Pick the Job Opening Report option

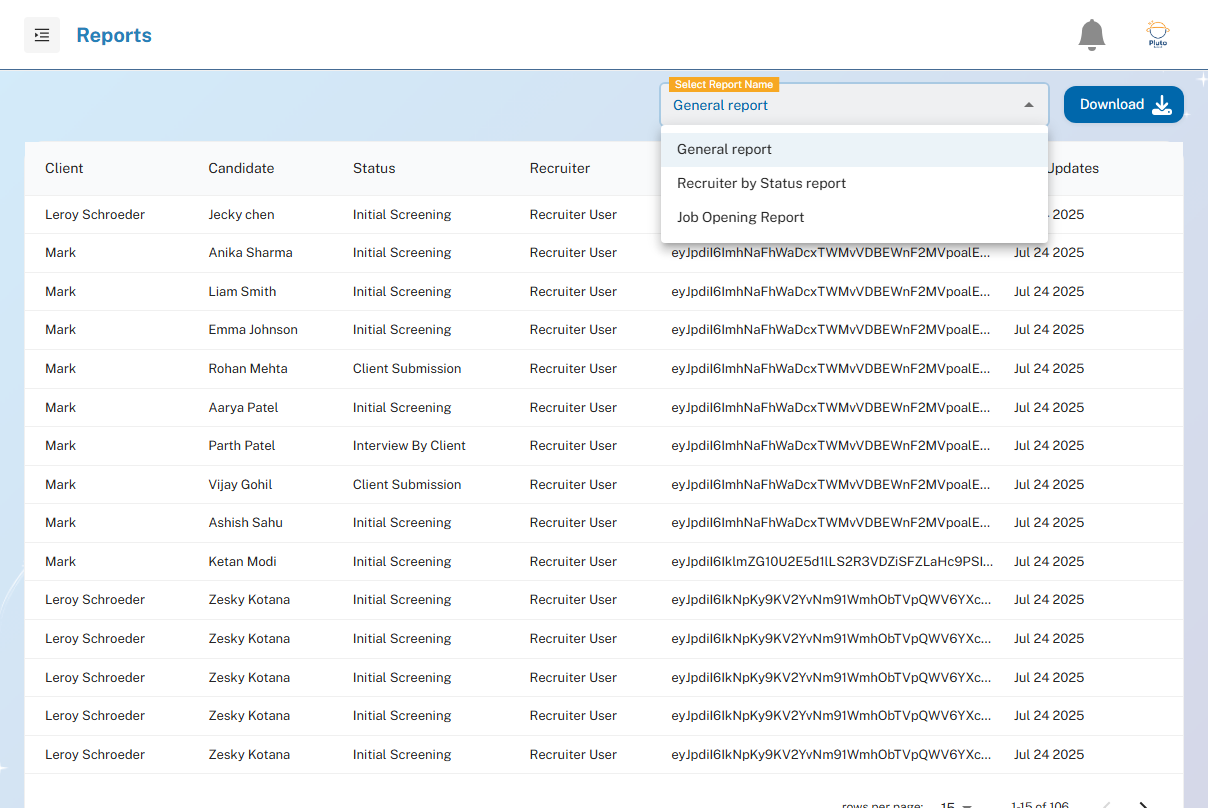(x=854, y=217)
